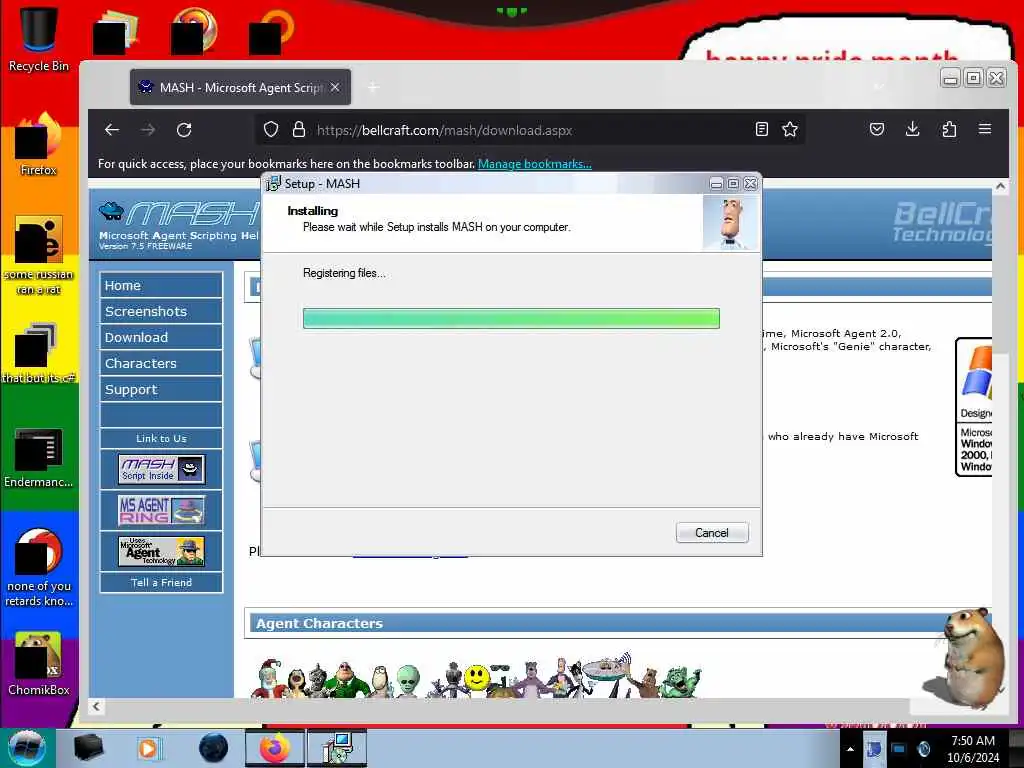Open the Screenshots sidebar link
This screenshot has height=768, width=1024.
pos(161,312)
